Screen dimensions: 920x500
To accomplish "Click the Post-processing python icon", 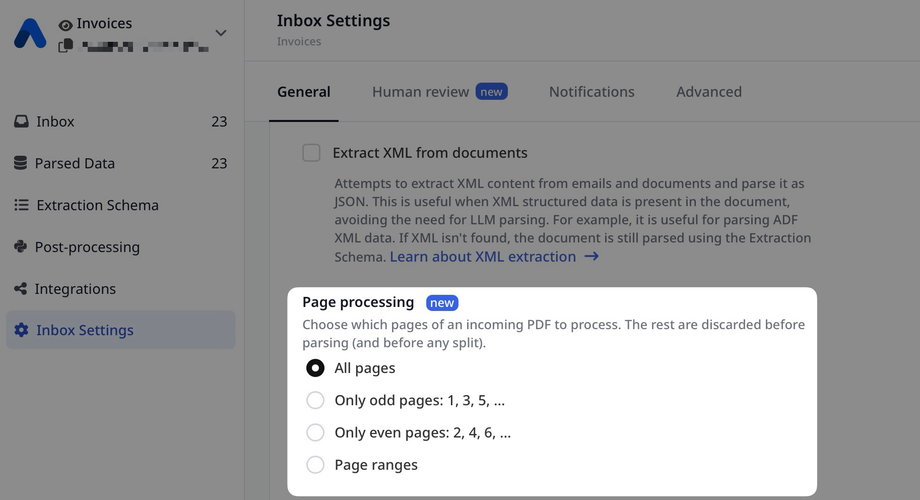I will (x=21, y=246).
